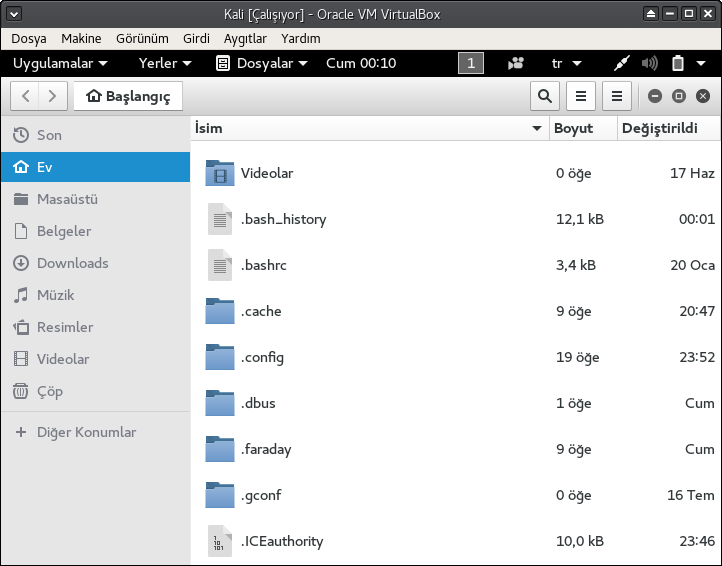This screenshot has height=566, width=722.
Task: Open the Aygıtlar menu
Action: coord(244,38)
